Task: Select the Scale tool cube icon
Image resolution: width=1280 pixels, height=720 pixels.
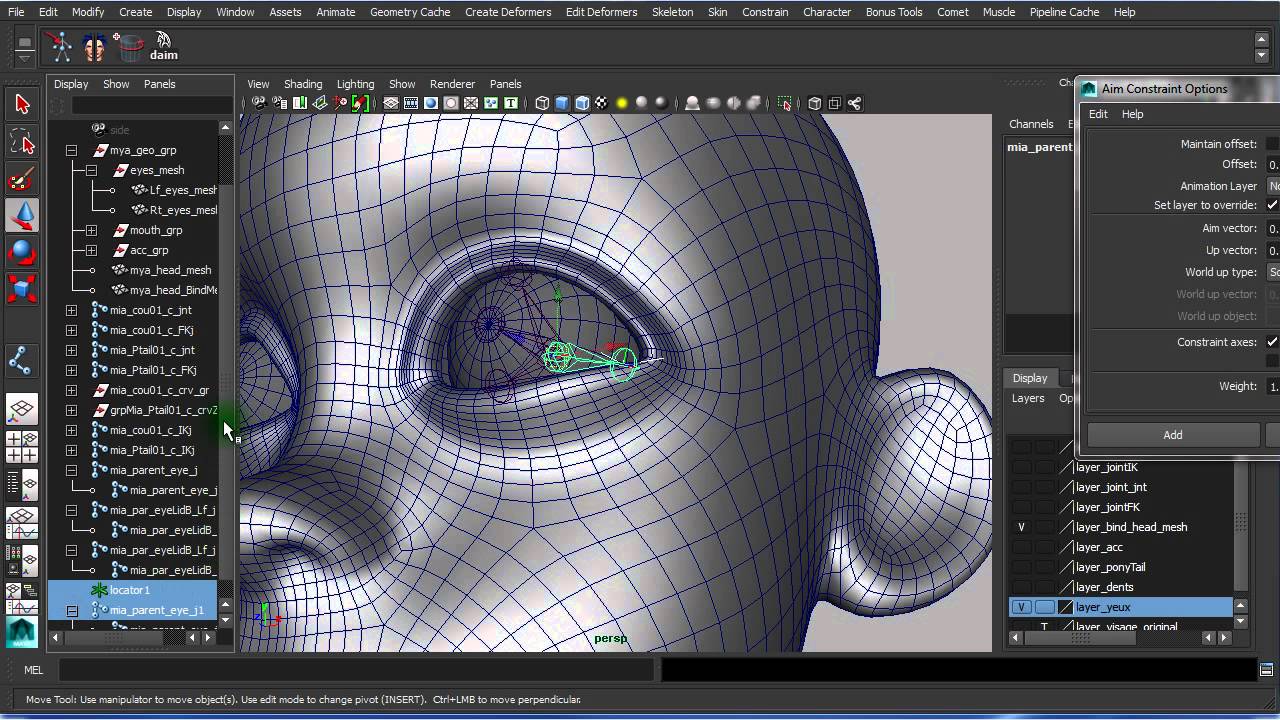Action: point(22,289)
